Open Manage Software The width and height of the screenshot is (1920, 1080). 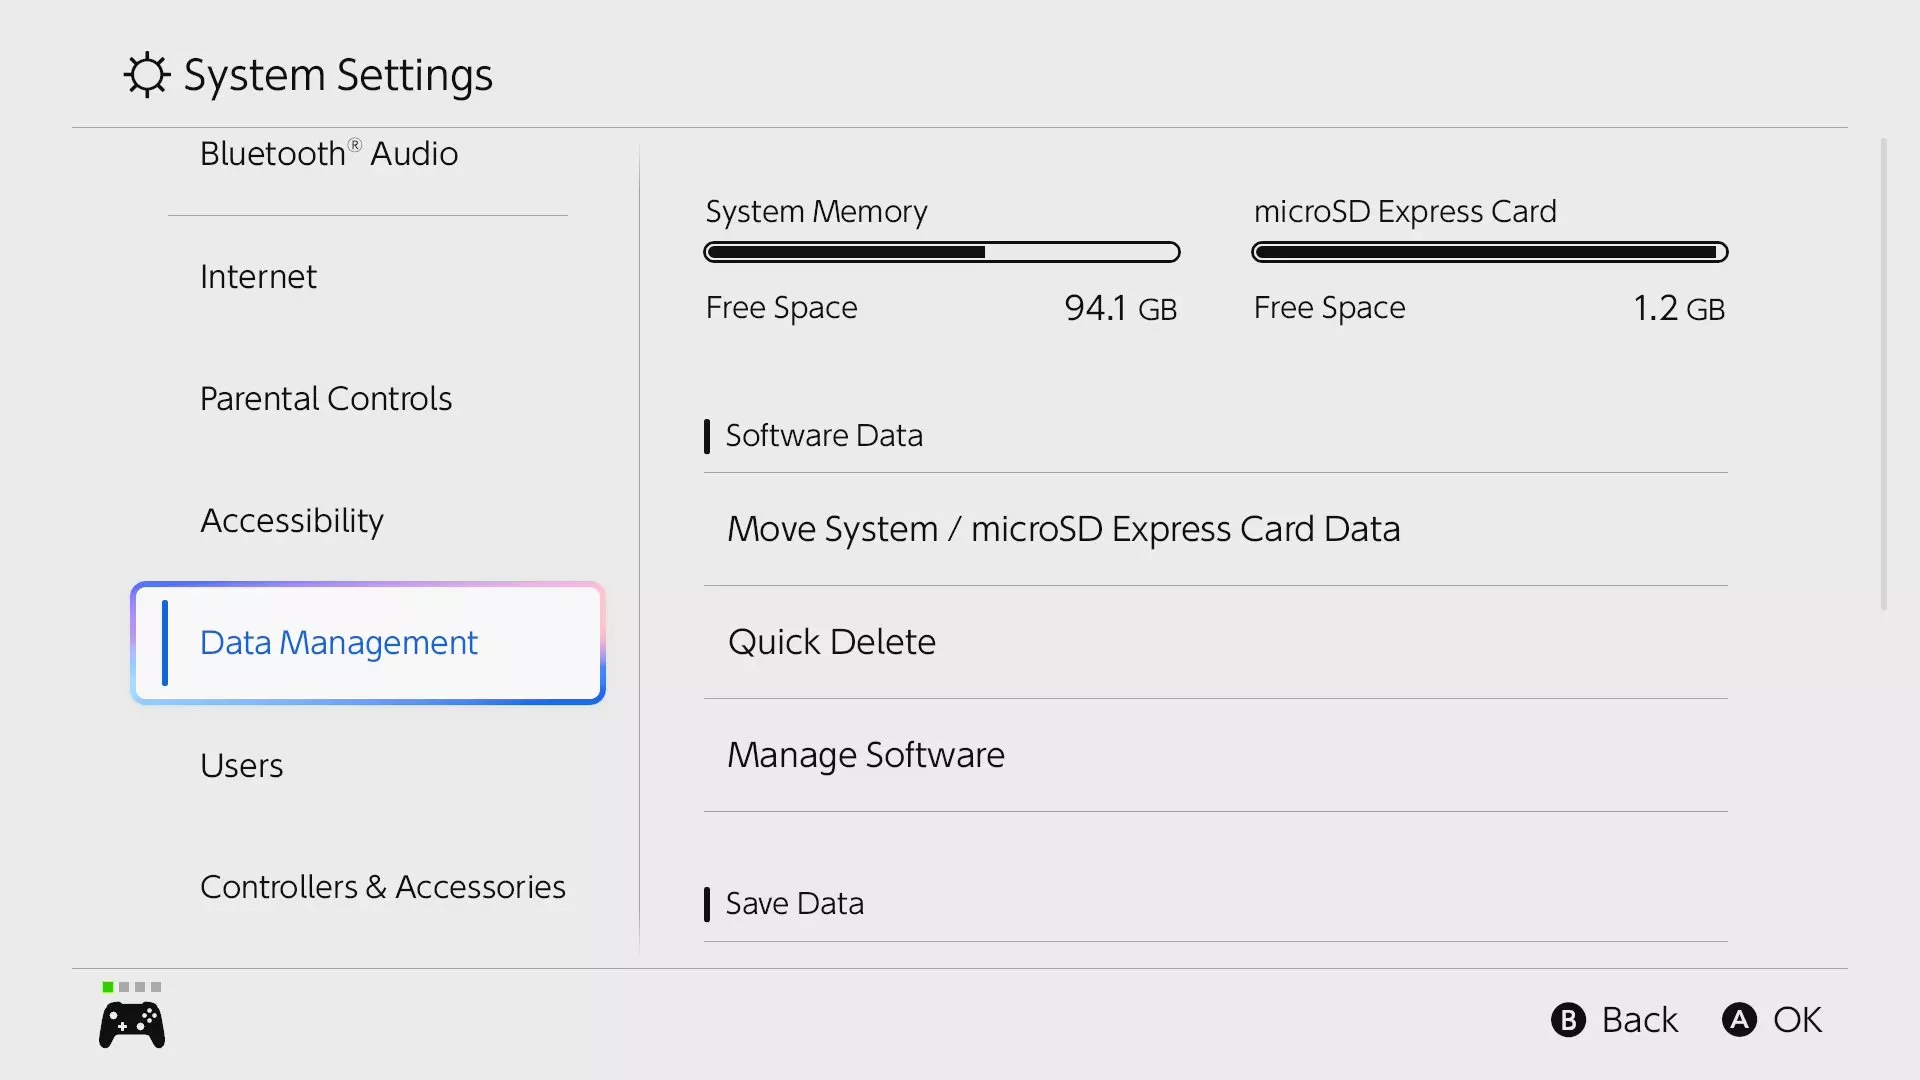pyautogui.click(x=866, y=755)
